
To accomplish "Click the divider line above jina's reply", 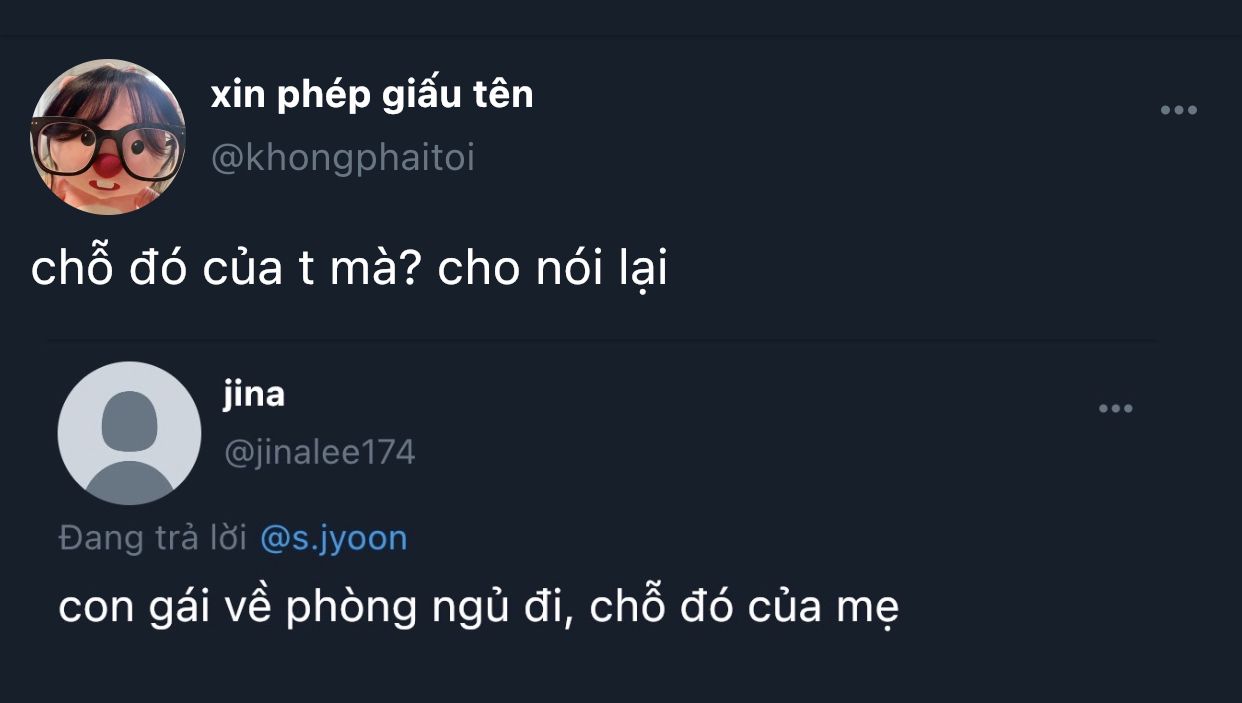I will point(603,341).
